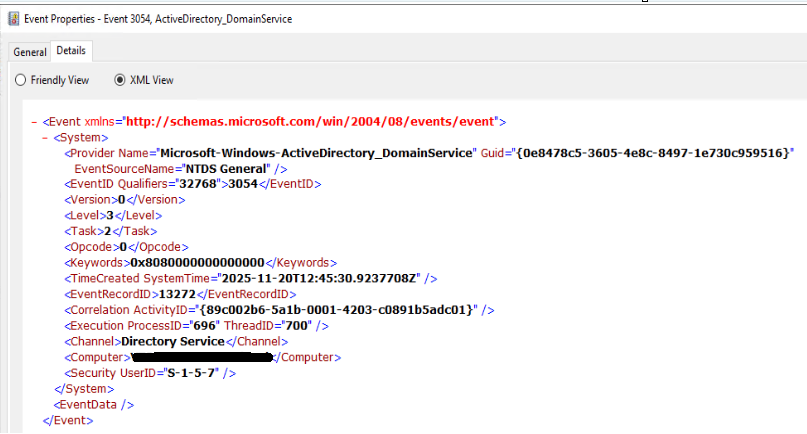The image size is (807, 434).
Task: Click the Level element with value 3
Action: 113,216
